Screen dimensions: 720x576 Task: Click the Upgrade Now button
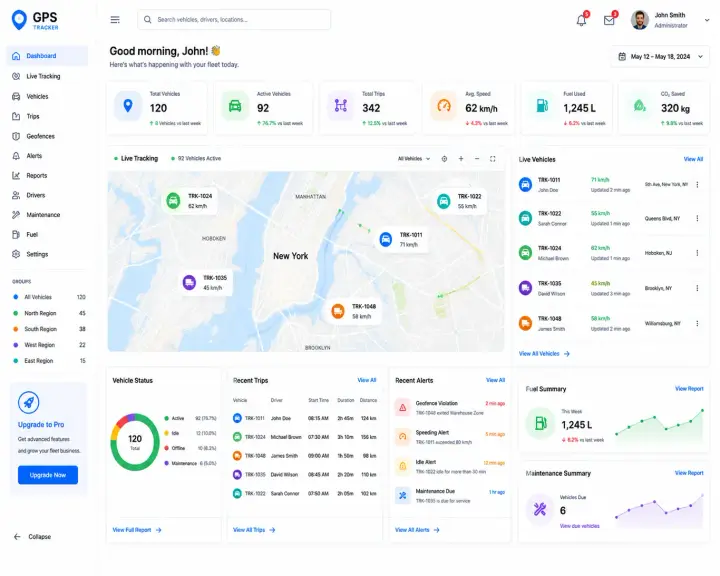point(48,475)
